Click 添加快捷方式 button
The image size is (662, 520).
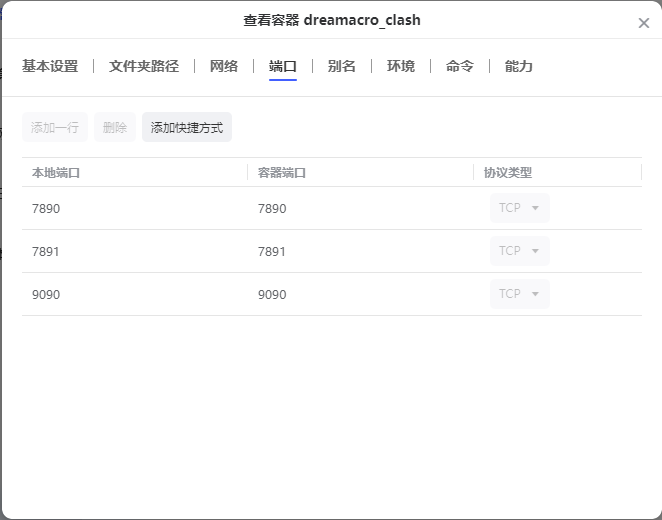pyautogui.click(x=187, y=128)
